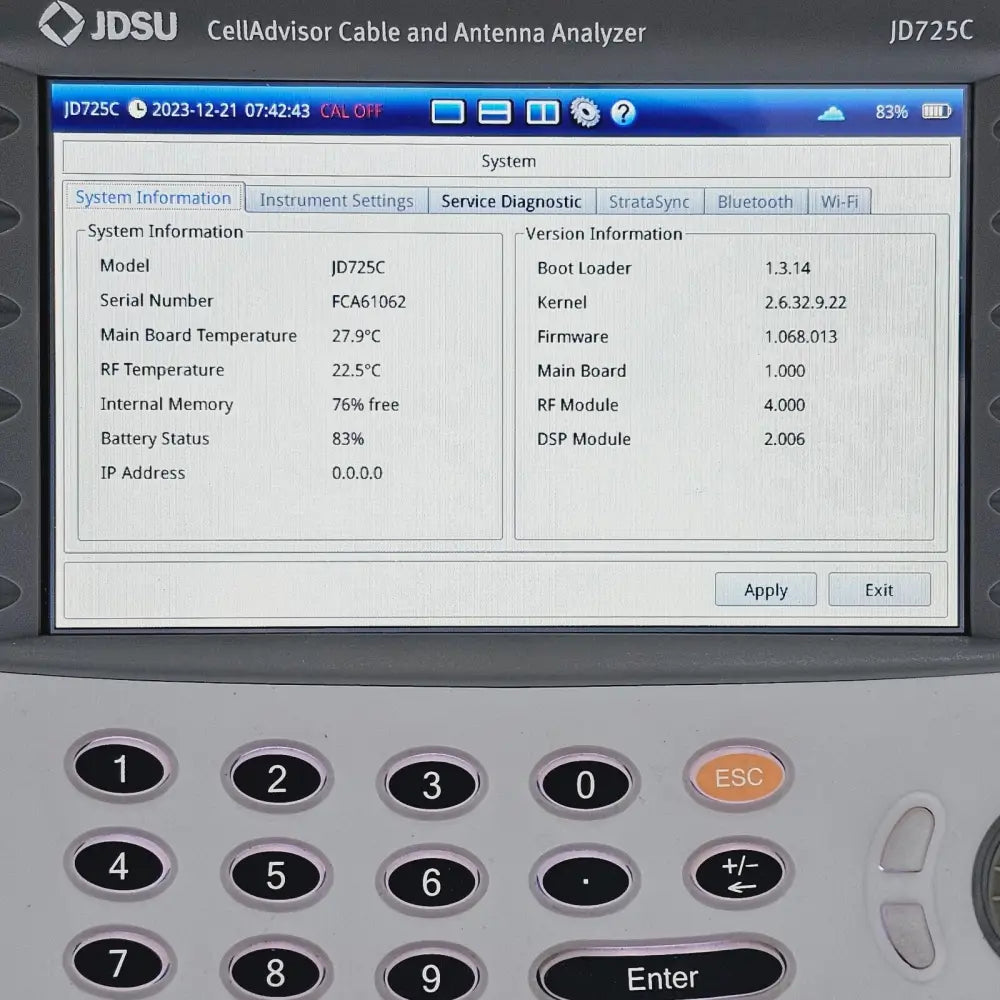Click the Apply button
The width and height of the screenshot is (1000, 1000).
tap(765, 590)
